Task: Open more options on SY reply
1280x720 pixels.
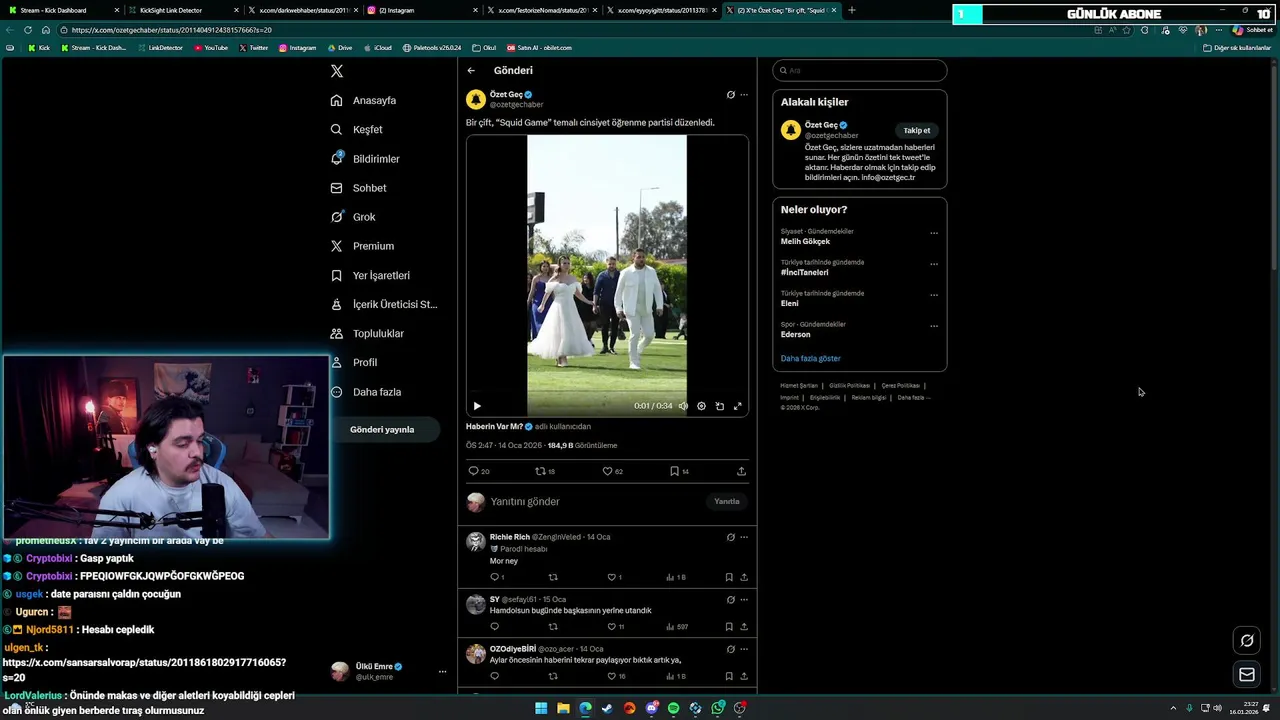Action: (x=744, y=600)
